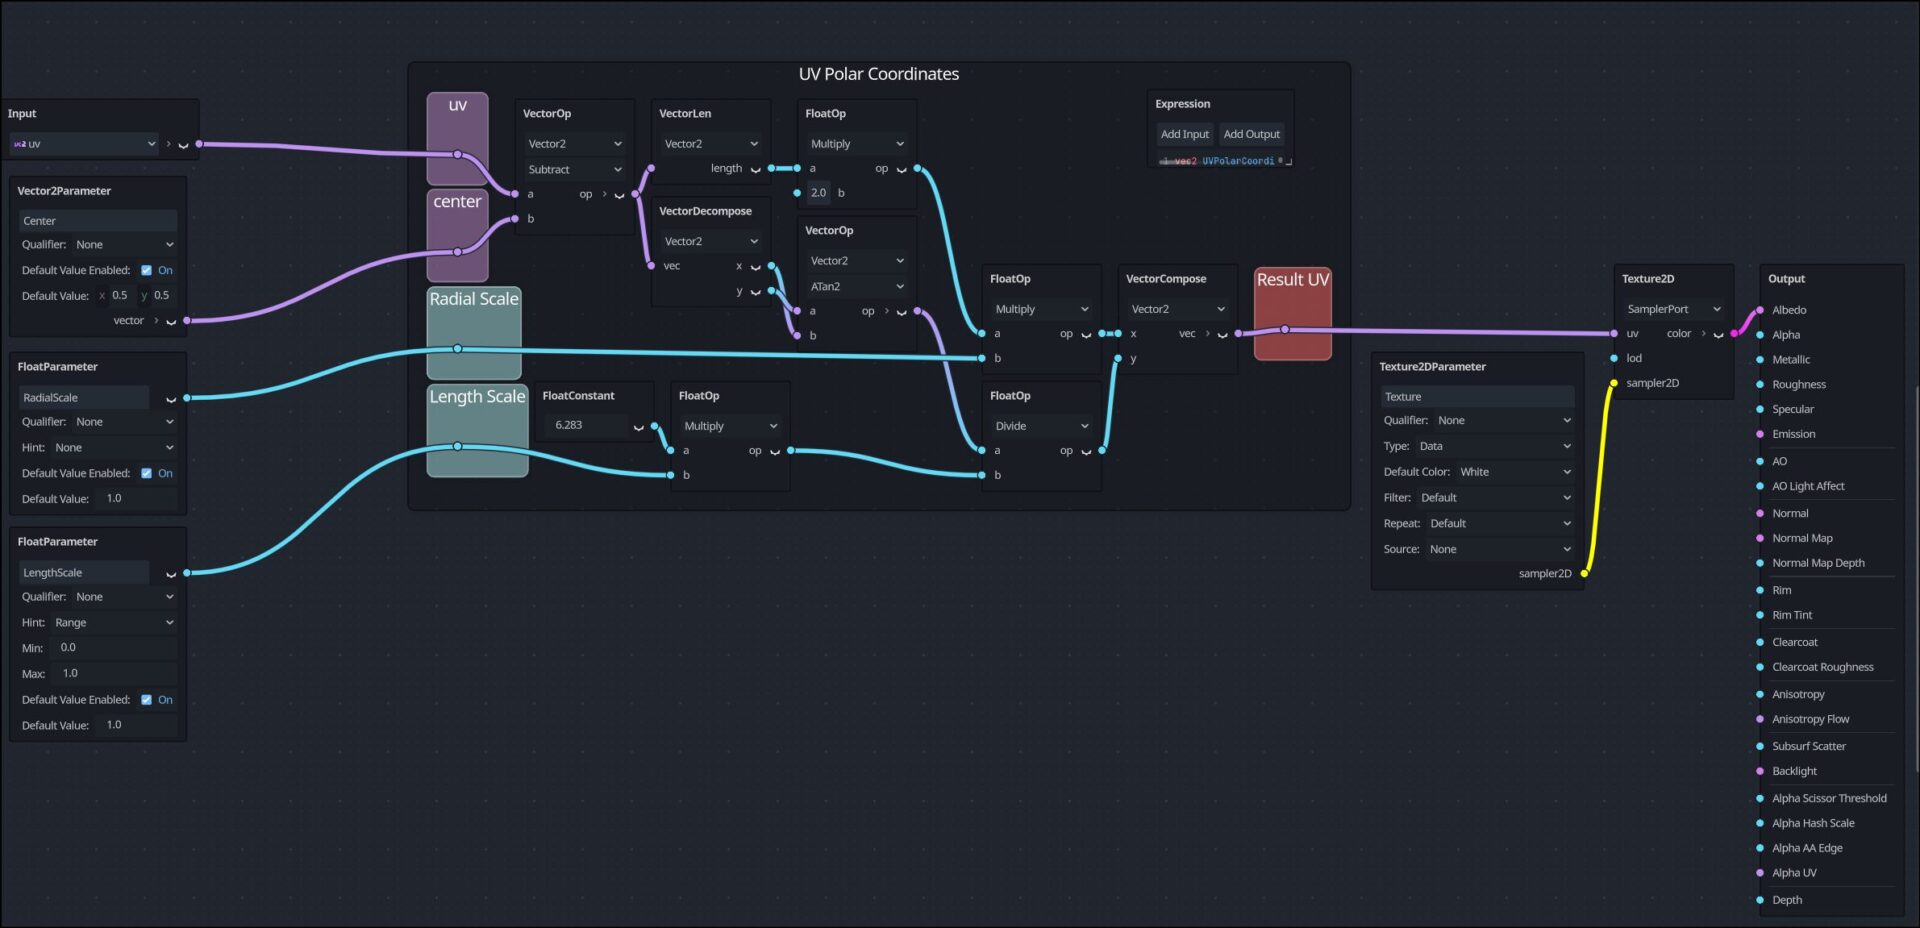Click VectorCompose vec output port

point(1238,333)
